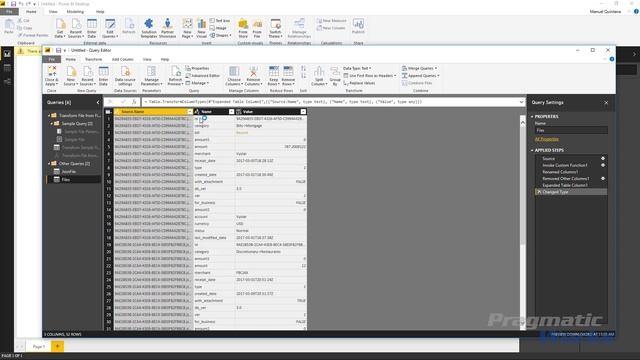Open settings gear for Invoke Custom Function1 step
The image size is (640, 360).
pyautogui.click(x=603, y=165)
